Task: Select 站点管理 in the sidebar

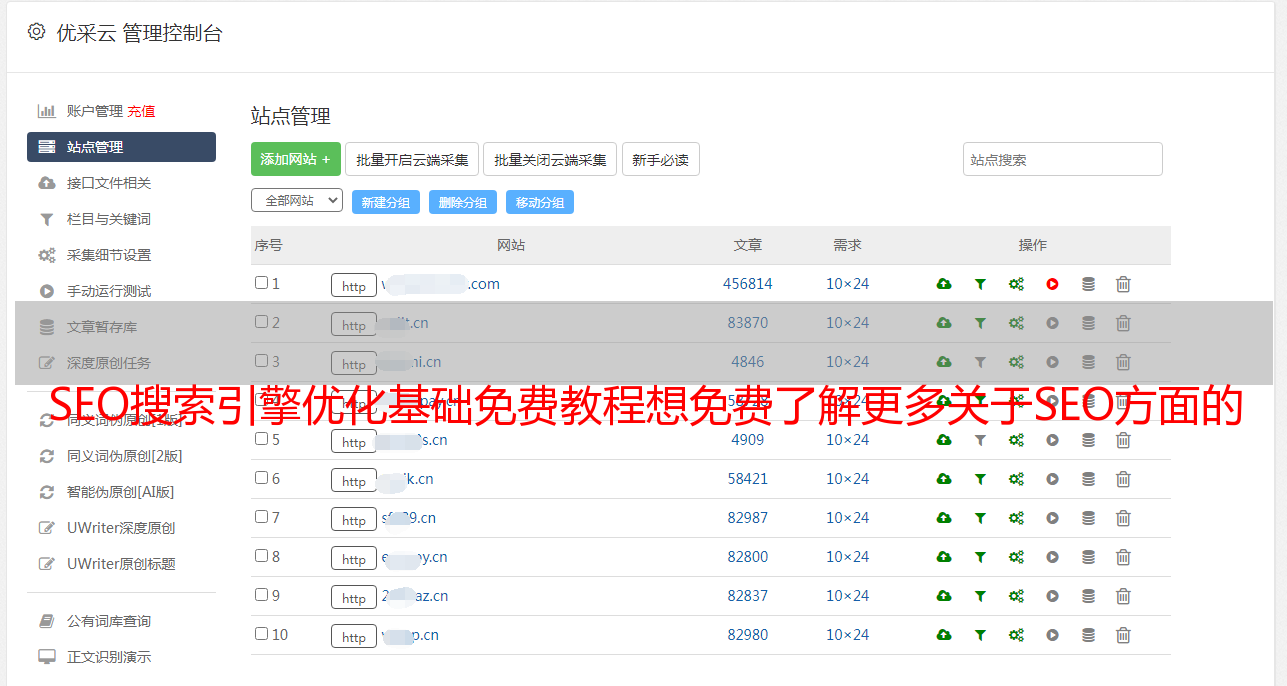Action: [121, 147]
